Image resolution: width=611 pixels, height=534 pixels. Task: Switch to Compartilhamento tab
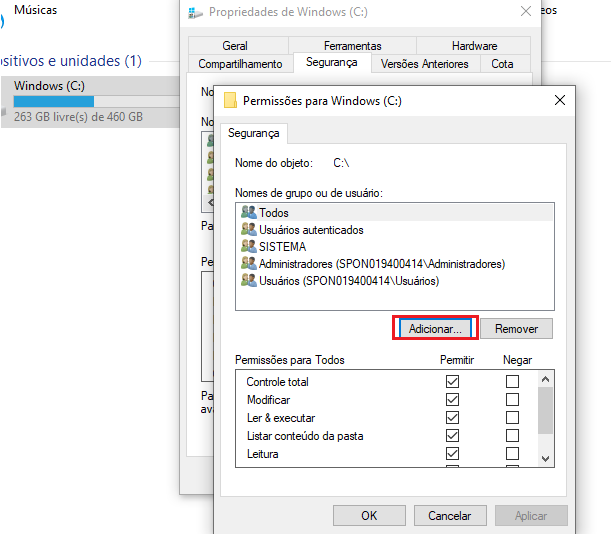click(x=240, y=64)
